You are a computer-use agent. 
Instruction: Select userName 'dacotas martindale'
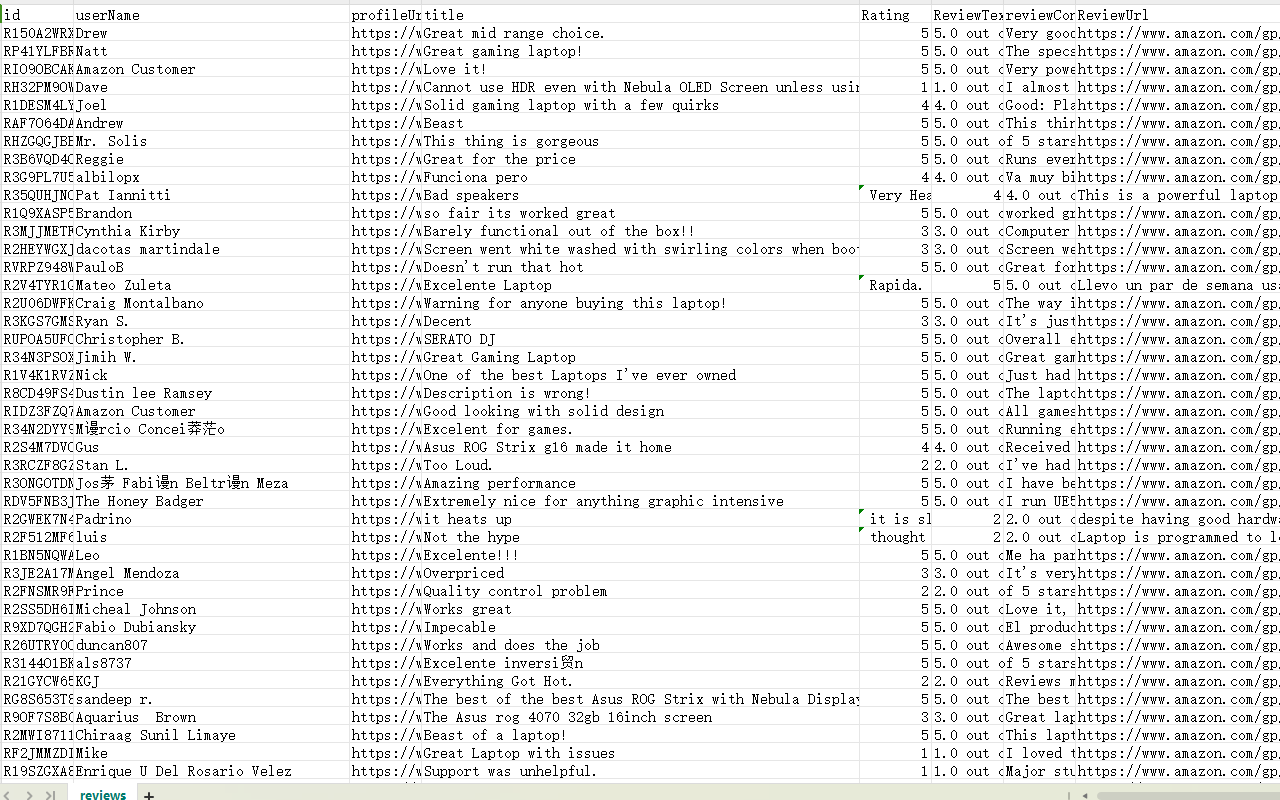click(212, 249)
